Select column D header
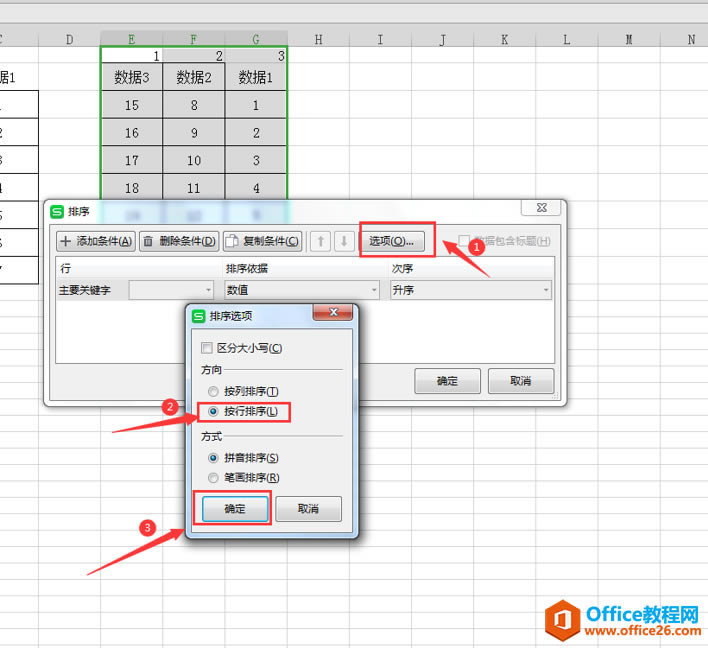 pyautogui.click(x=70, y=39)
